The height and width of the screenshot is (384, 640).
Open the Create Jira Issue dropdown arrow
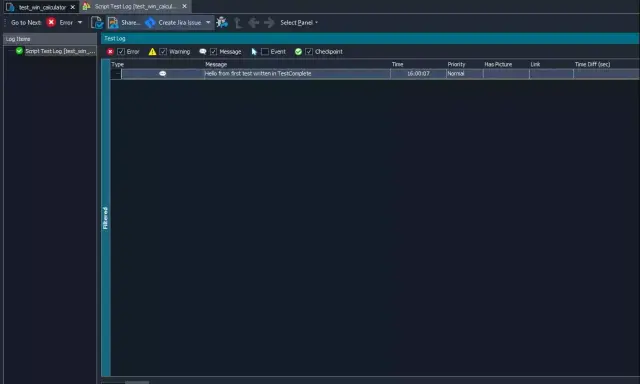(x=208, y=22)
